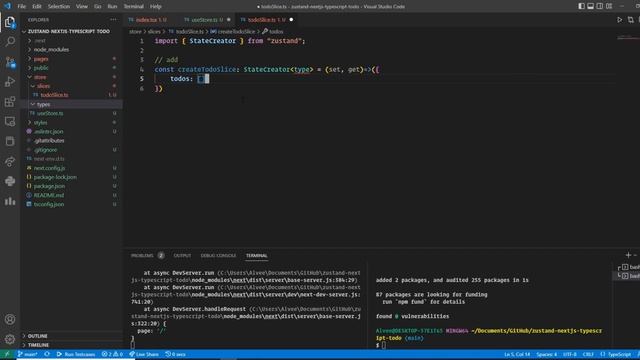Click the new terminal plus icon
This screenshot has width=640, height=360.
pos(628,255)
